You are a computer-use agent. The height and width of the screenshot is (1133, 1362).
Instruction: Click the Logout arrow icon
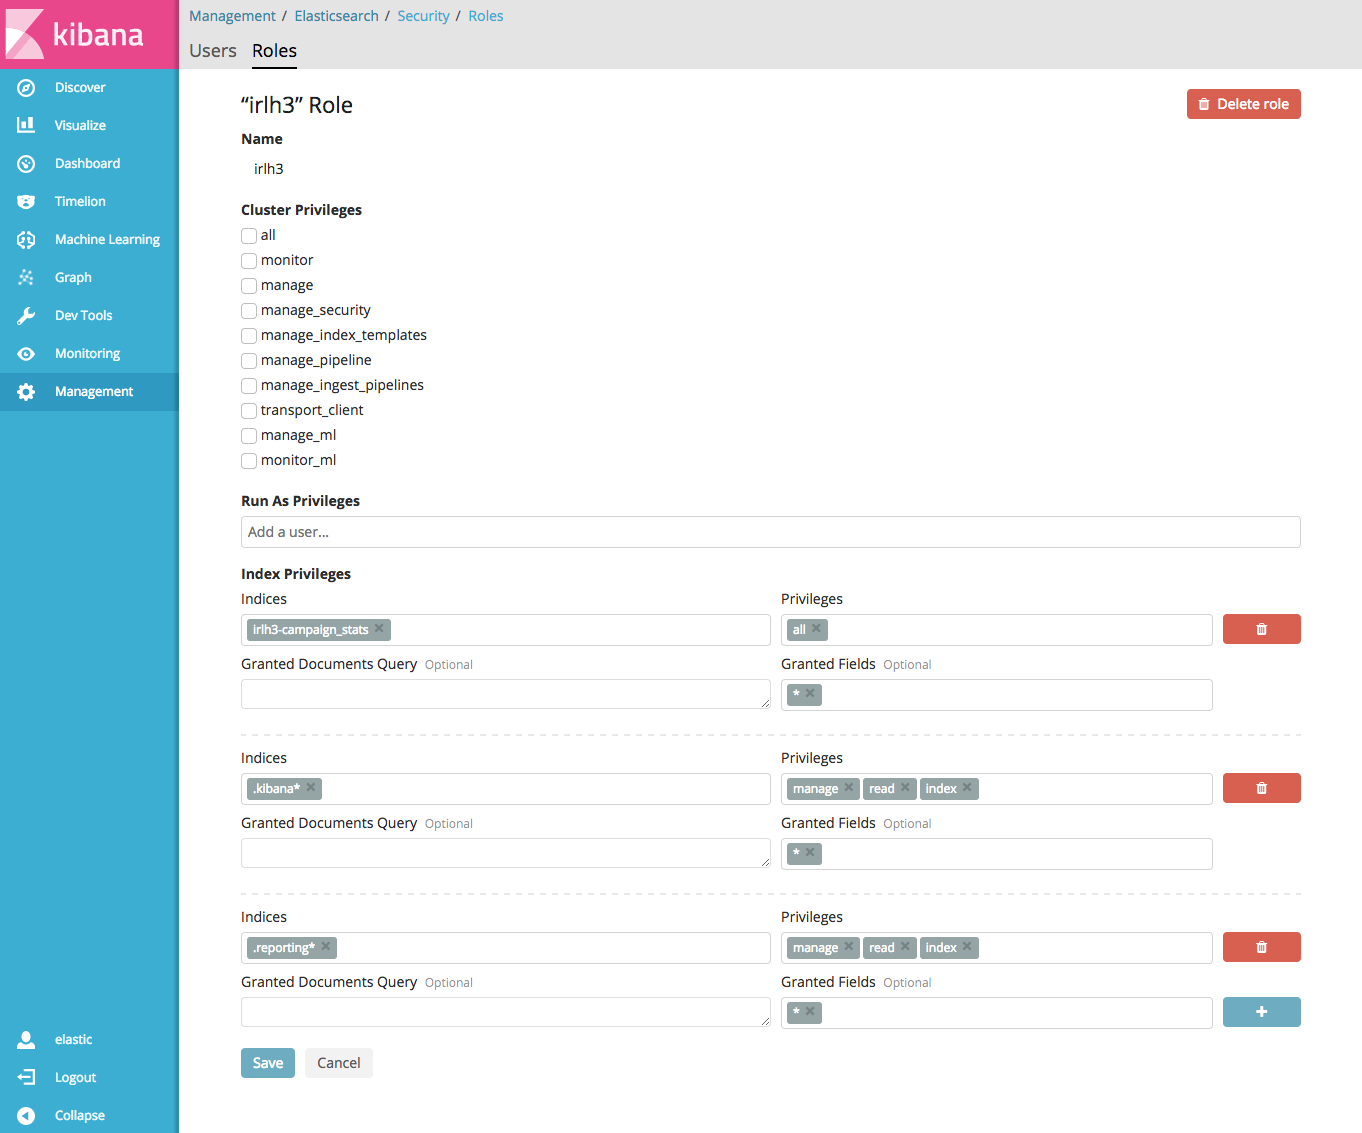26,1078
